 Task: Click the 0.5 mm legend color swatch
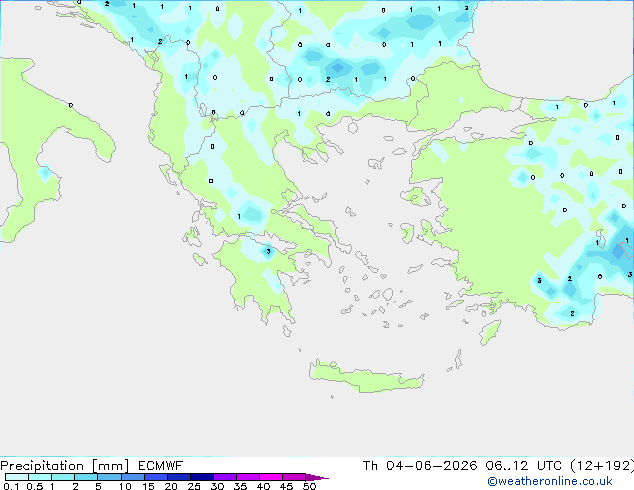point(40,477)
